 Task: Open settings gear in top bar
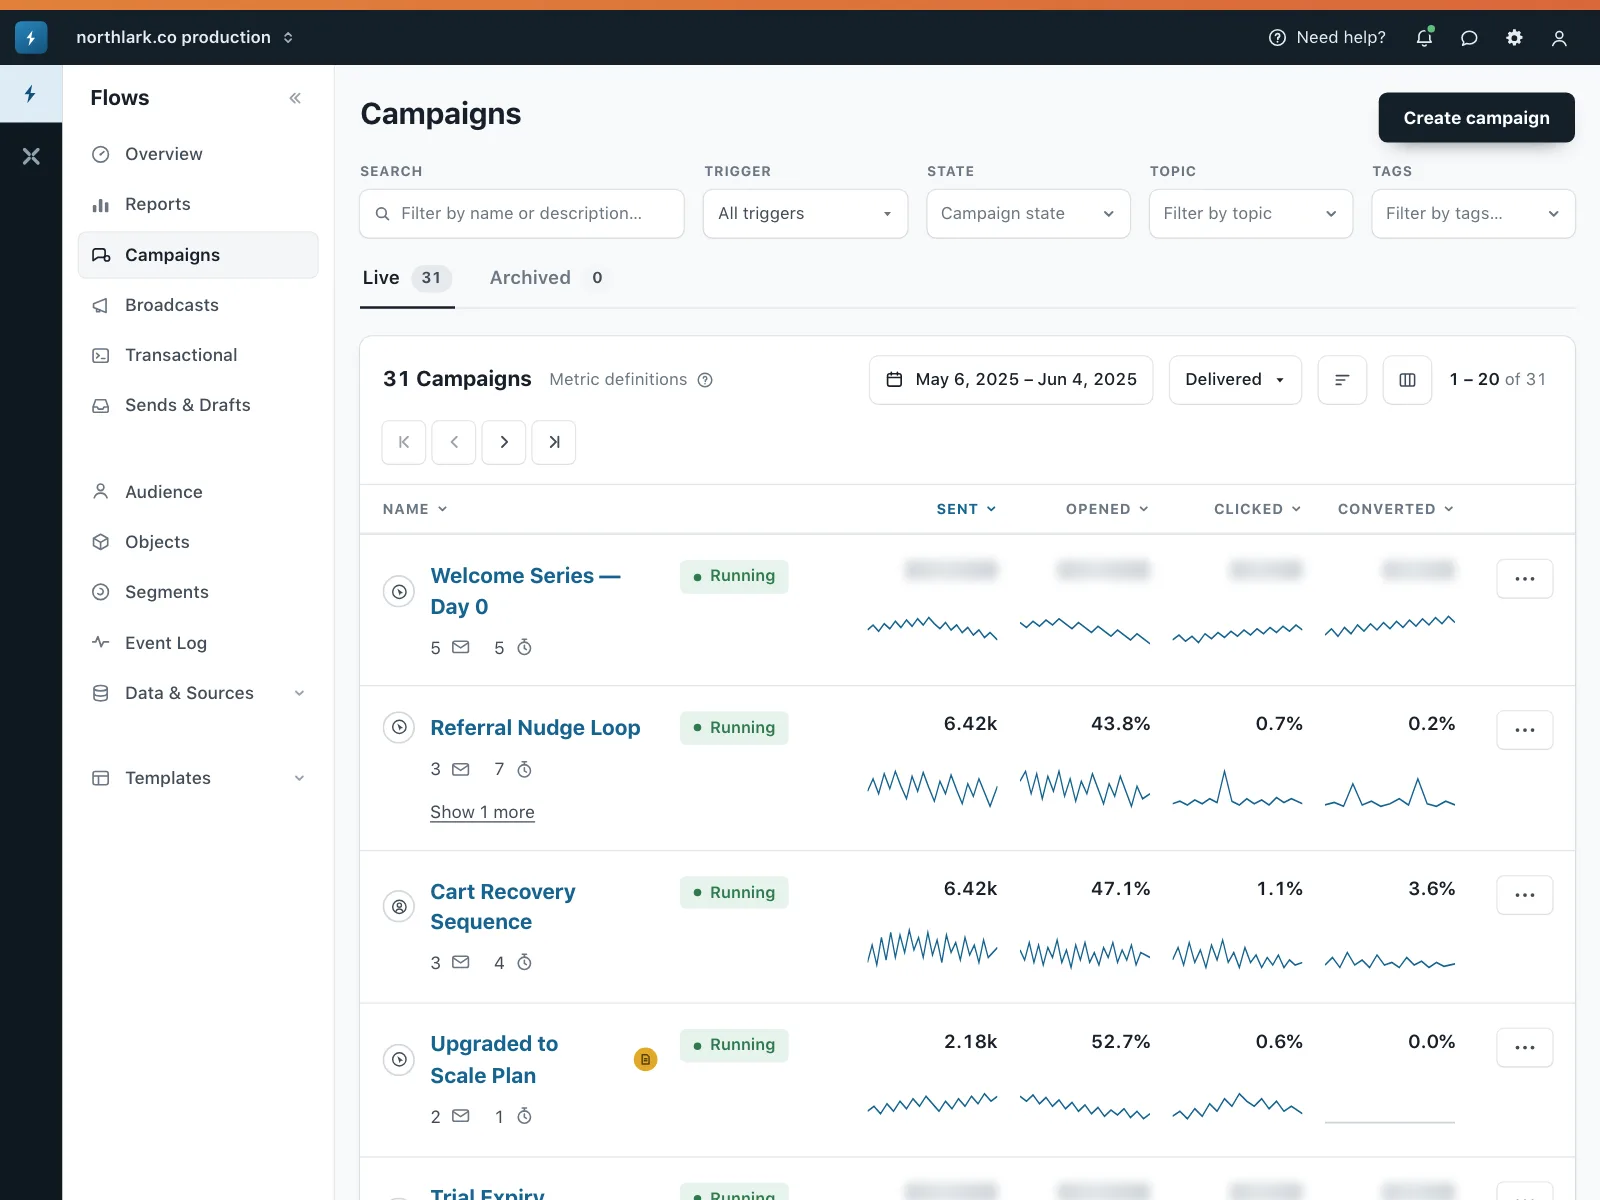pos(1514,38)
